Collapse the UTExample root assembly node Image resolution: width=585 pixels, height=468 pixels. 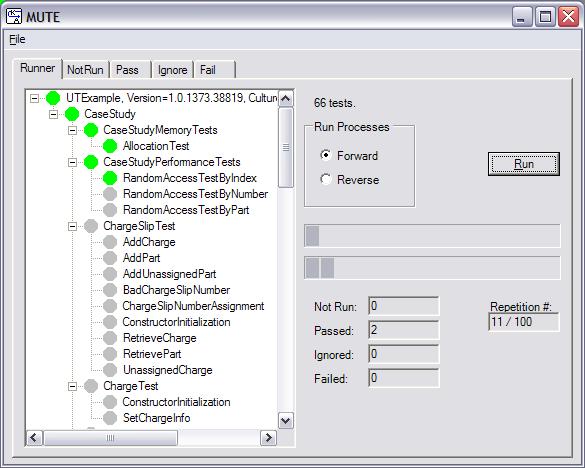(x=34, y=98)
